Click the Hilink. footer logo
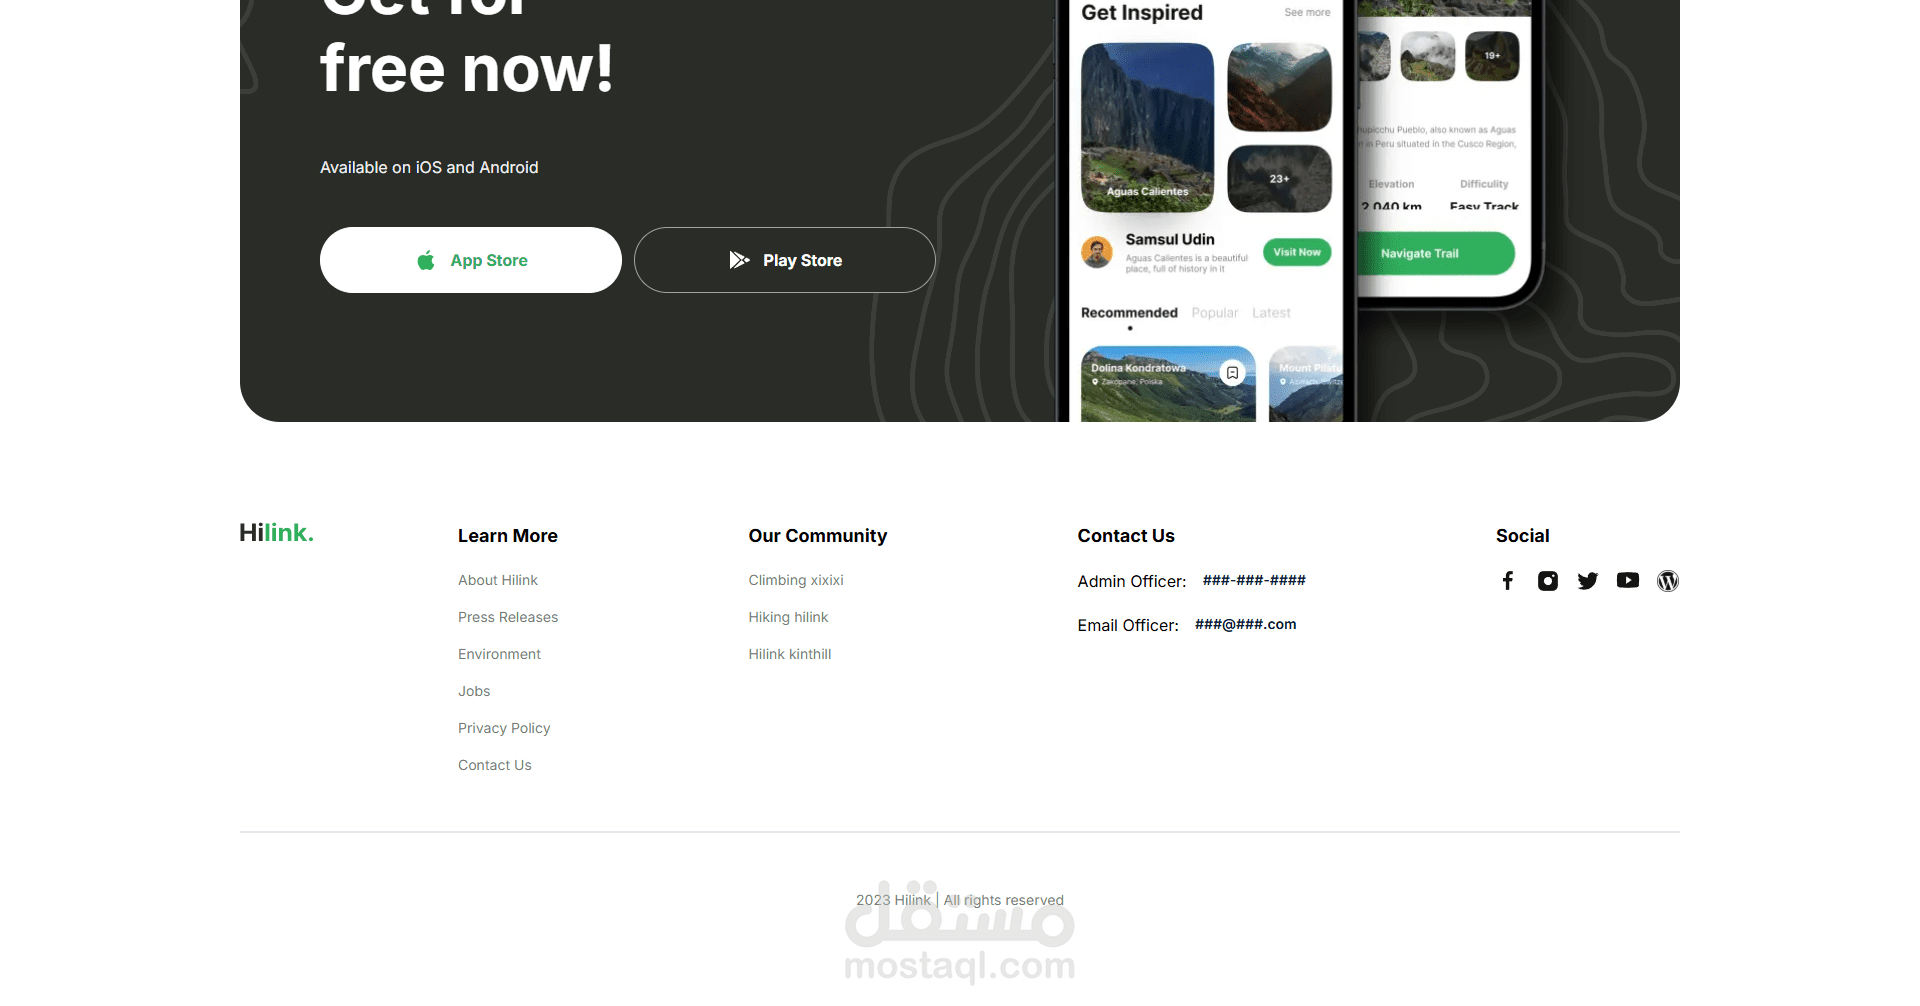This screenshot has width=1920, height=1006. (276, 533)
